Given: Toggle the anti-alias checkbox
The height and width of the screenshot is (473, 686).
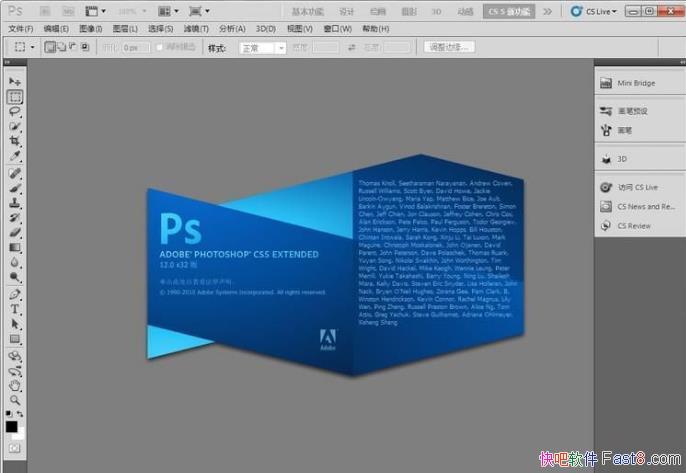Looking at the screenshot, I should [160, 47].
